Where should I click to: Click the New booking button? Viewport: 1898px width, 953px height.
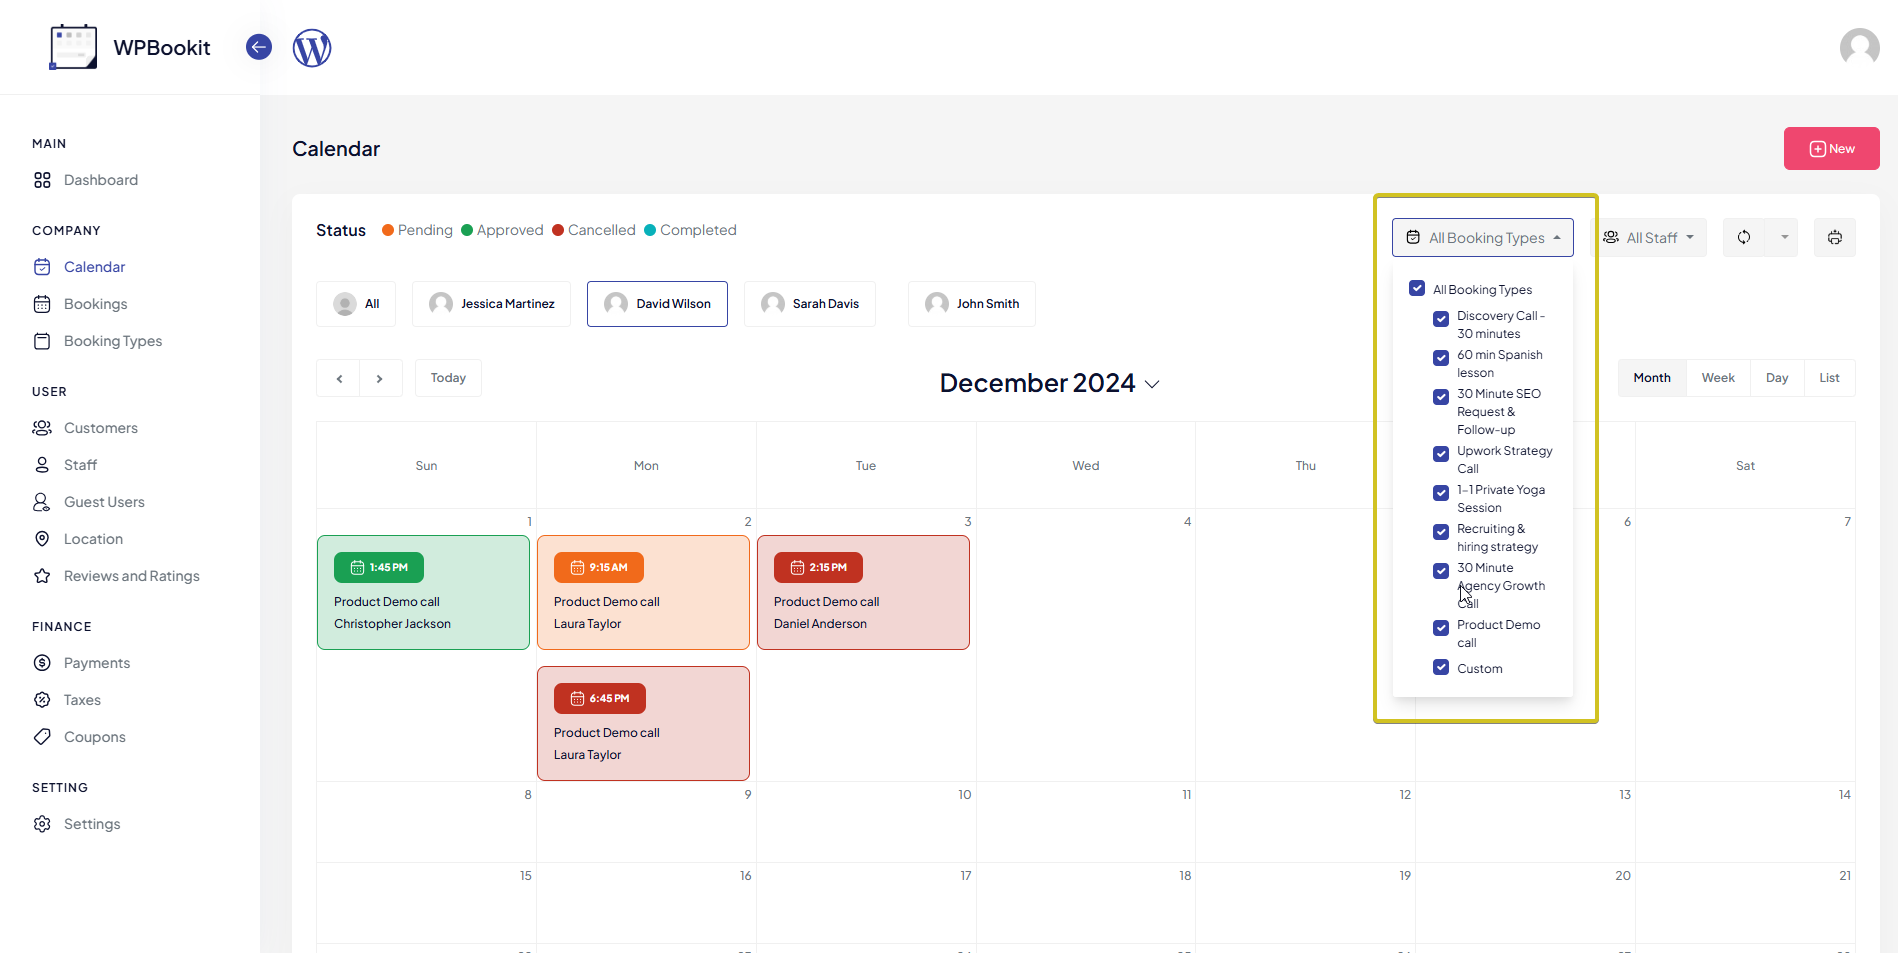pos(1831,149)
